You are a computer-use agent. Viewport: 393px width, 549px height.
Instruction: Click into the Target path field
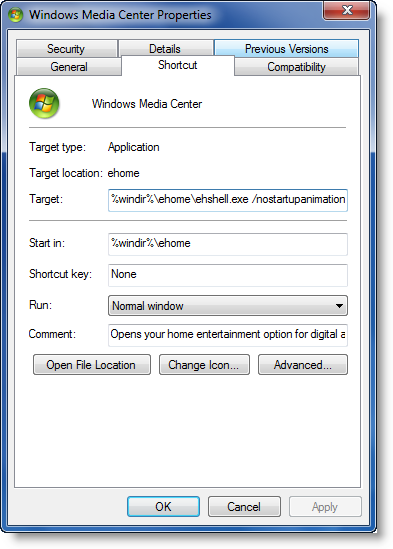click(228, 200)
